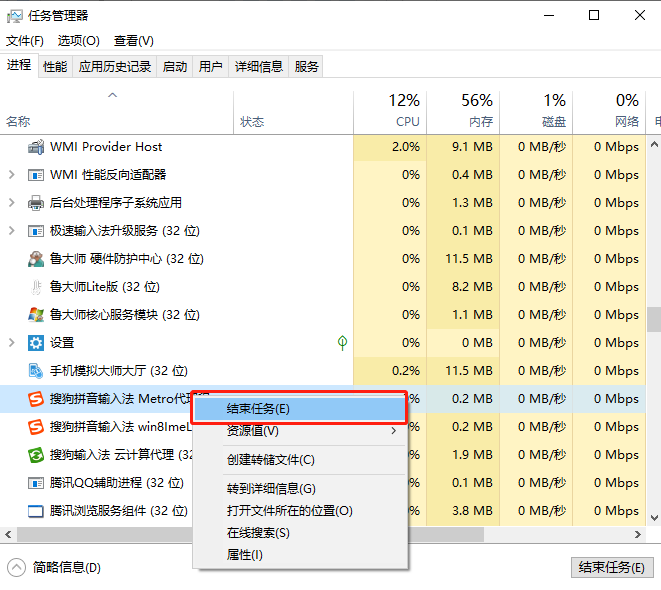Select the 后台处理程序子系统应用 1.3 MB cell
Viewport: 661px width, 590px height.
[x=463, y=203]
